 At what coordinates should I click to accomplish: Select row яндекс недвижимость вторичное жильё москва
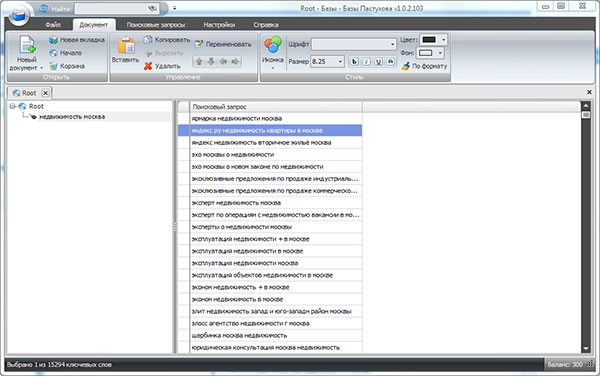point(276,143)
